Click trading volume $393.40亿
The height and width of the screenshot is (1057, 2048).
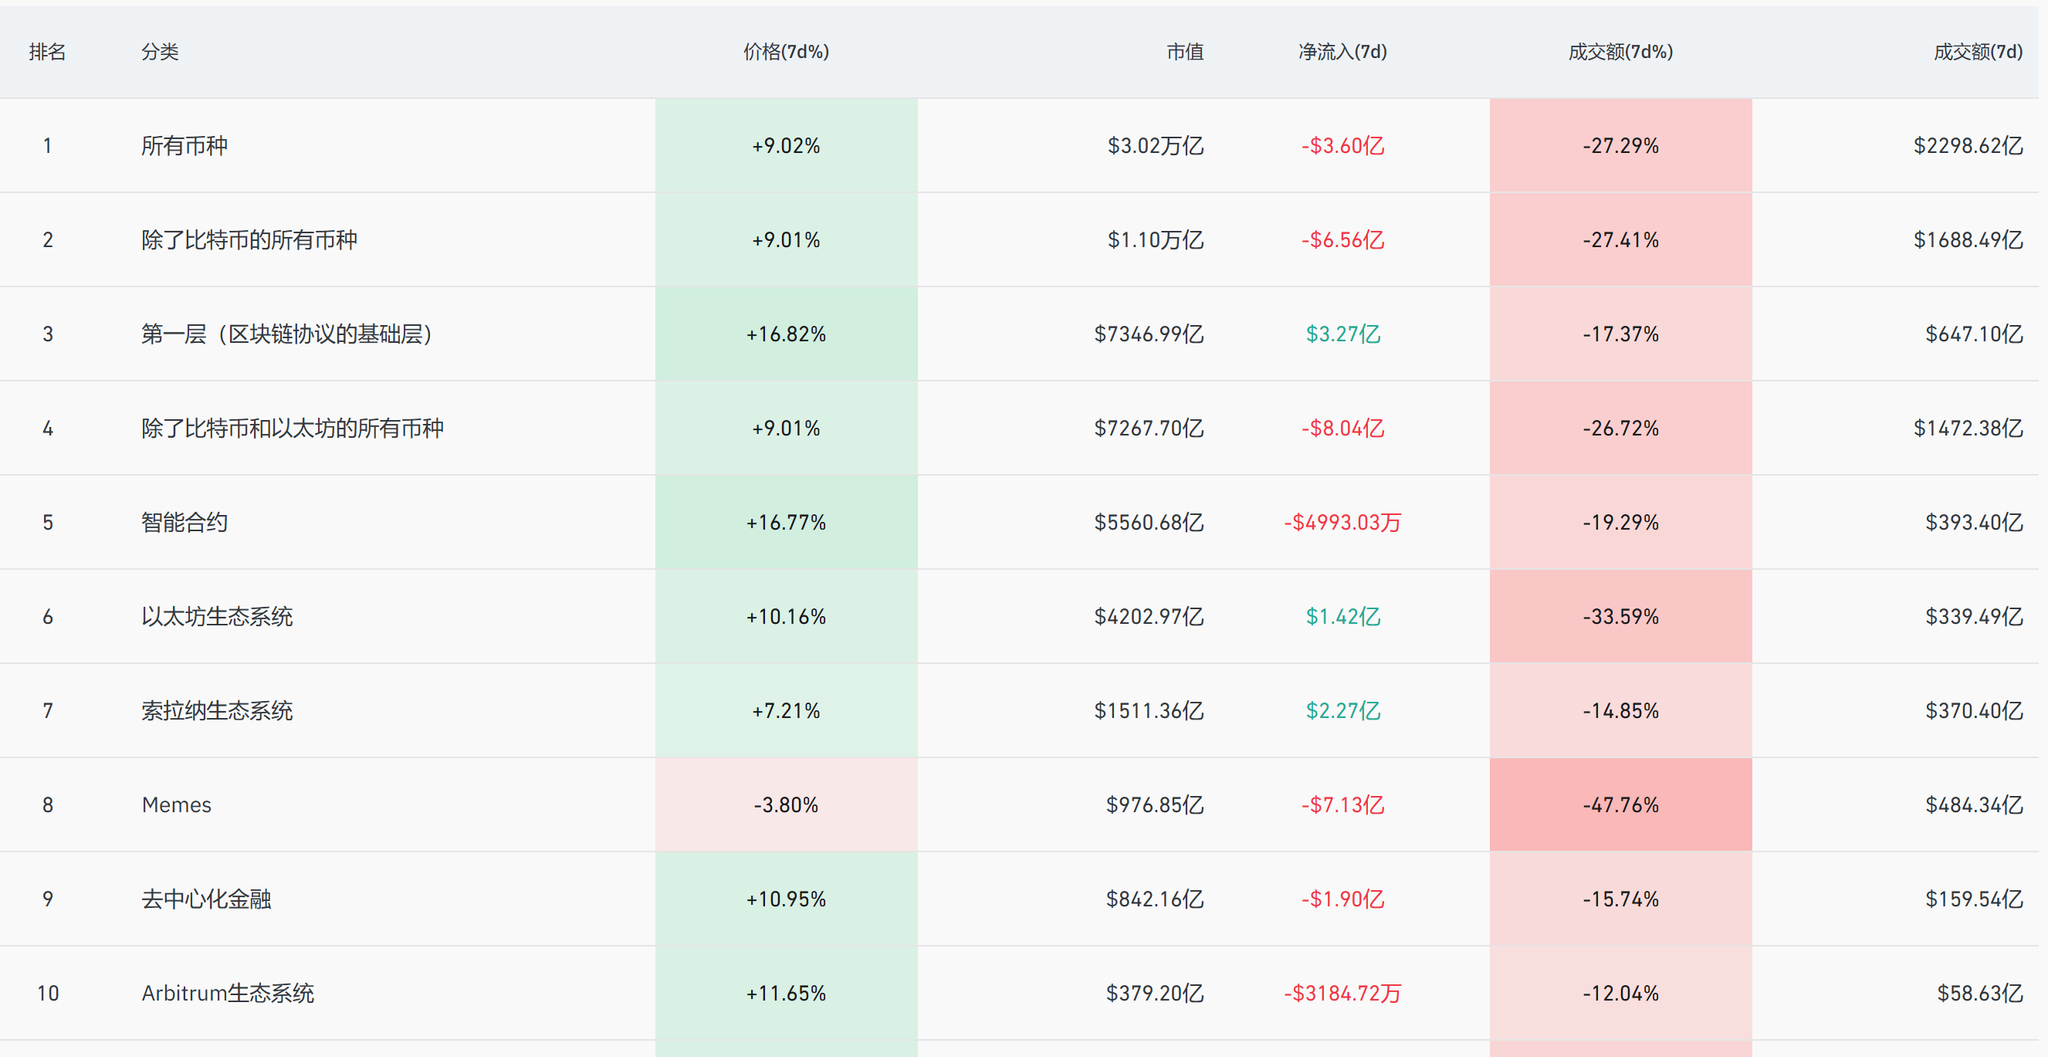(1974, 522)
